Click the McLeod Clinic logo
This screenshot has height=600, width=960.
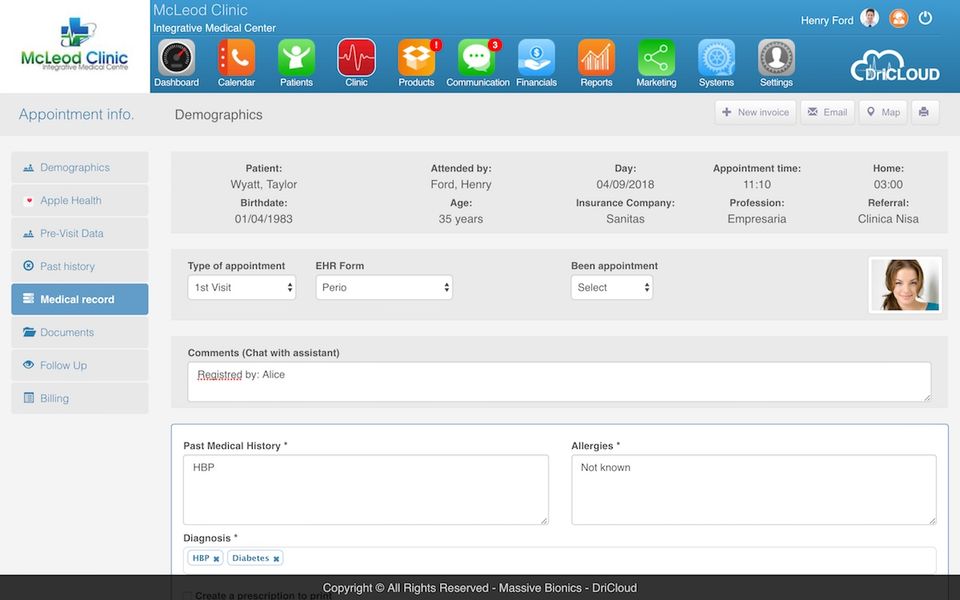[x=75, y=45]
